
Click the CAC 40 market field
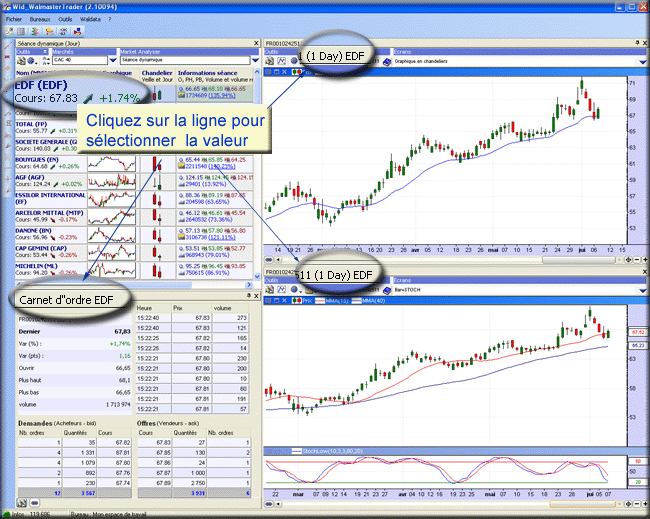(x=80, y=61)
